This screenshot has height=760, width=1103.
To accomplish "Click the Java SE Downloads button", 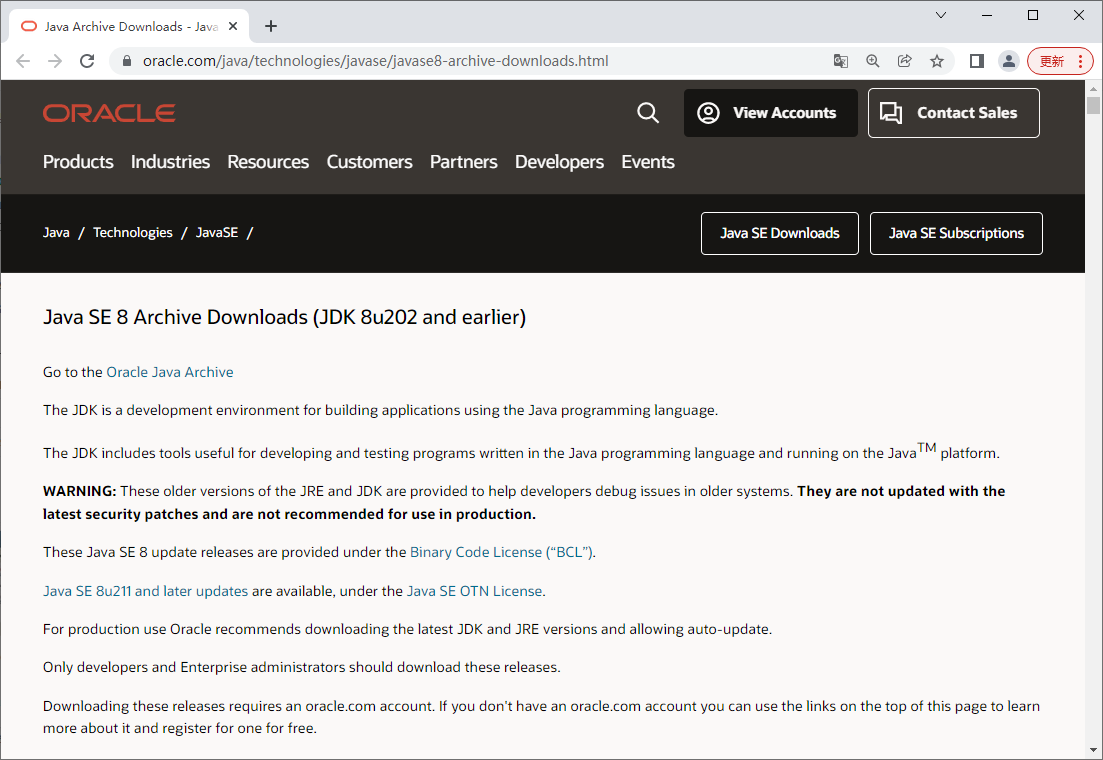I will pyautogui.click(x=779, y=234).
